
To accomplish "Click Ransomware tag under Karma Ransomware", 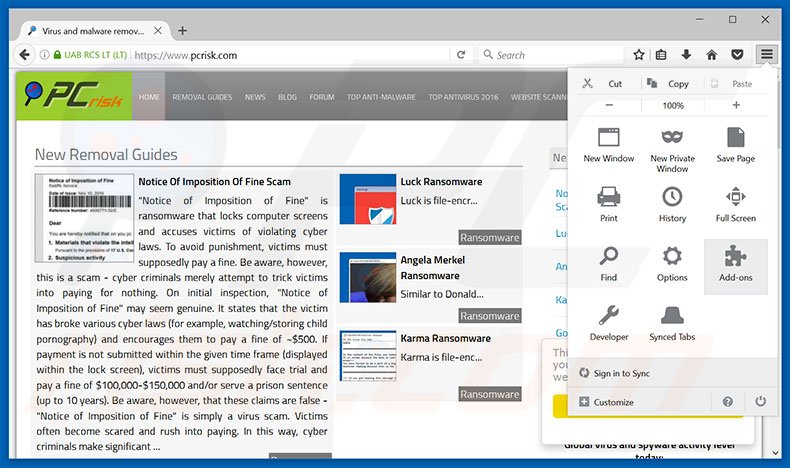I will click(490, 394).
